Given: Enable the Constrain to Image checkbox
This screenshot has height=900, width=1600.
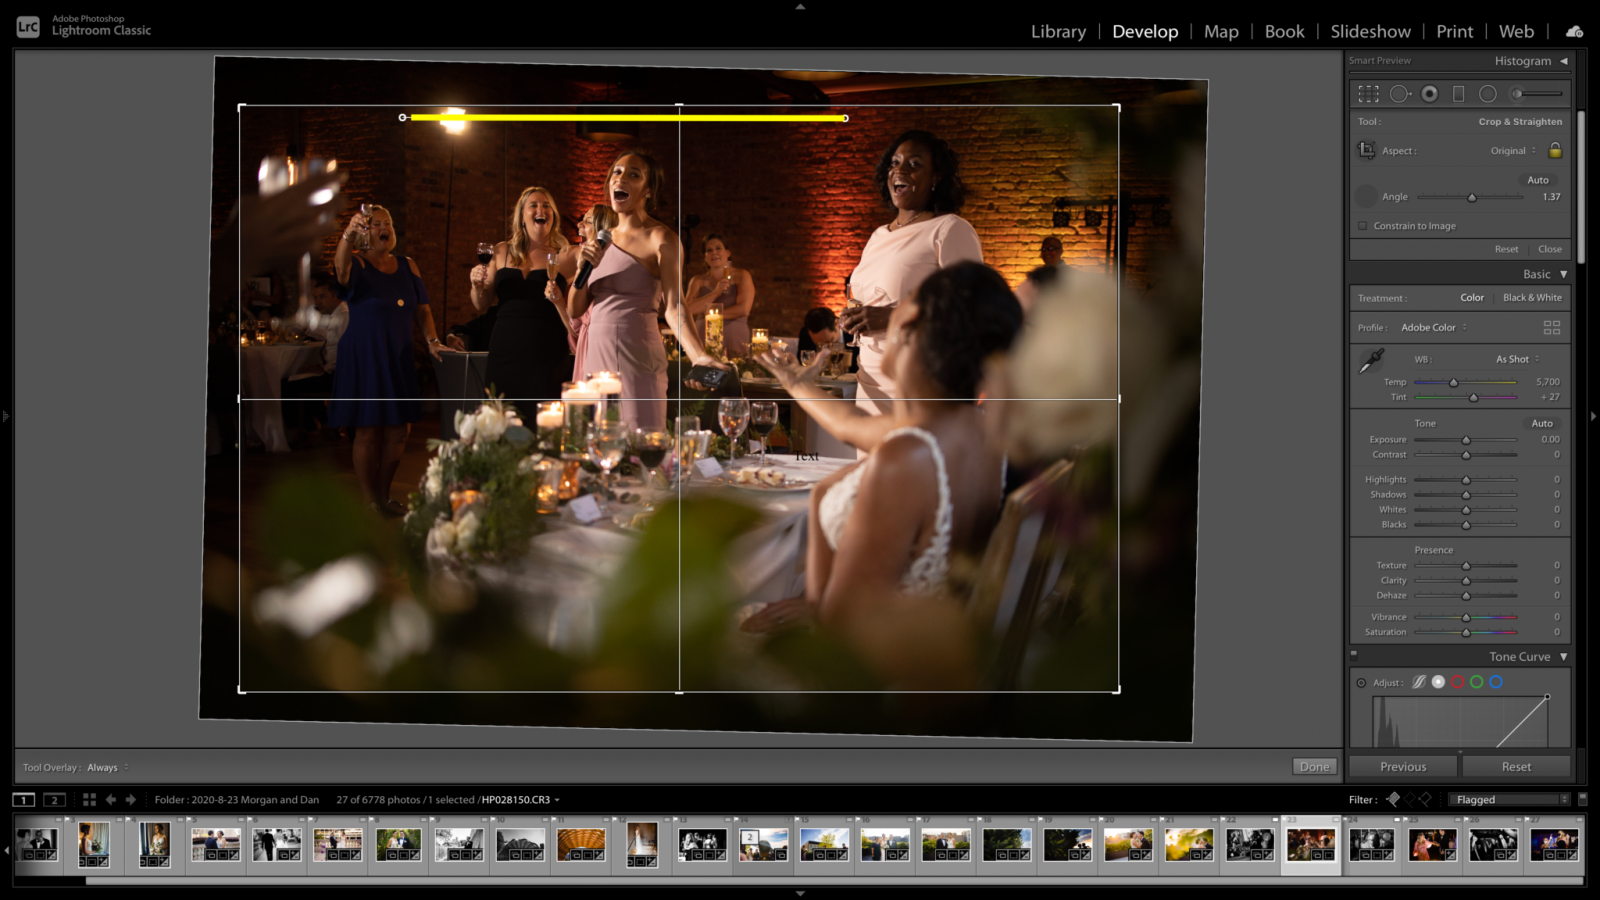Looking at the screenshot, I should [1362, 225].
